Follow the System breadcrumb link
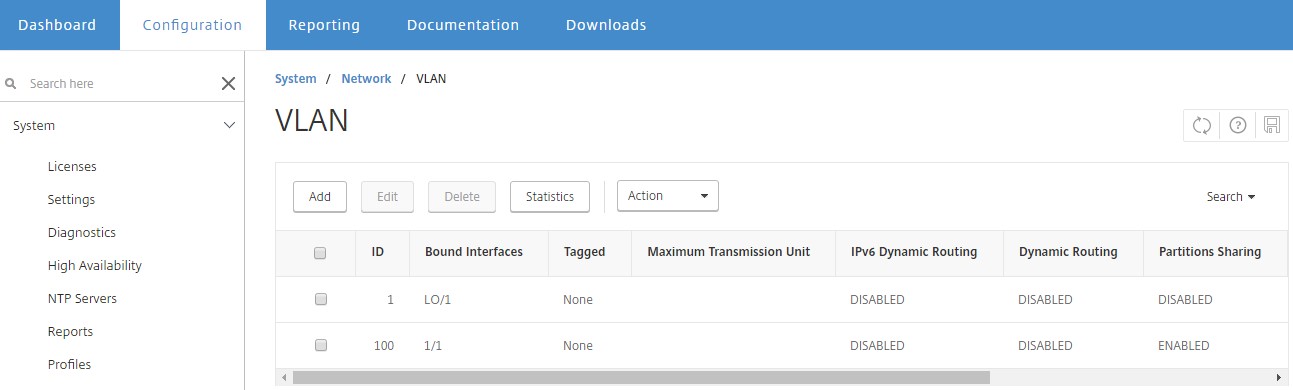 tap(296, 78)
